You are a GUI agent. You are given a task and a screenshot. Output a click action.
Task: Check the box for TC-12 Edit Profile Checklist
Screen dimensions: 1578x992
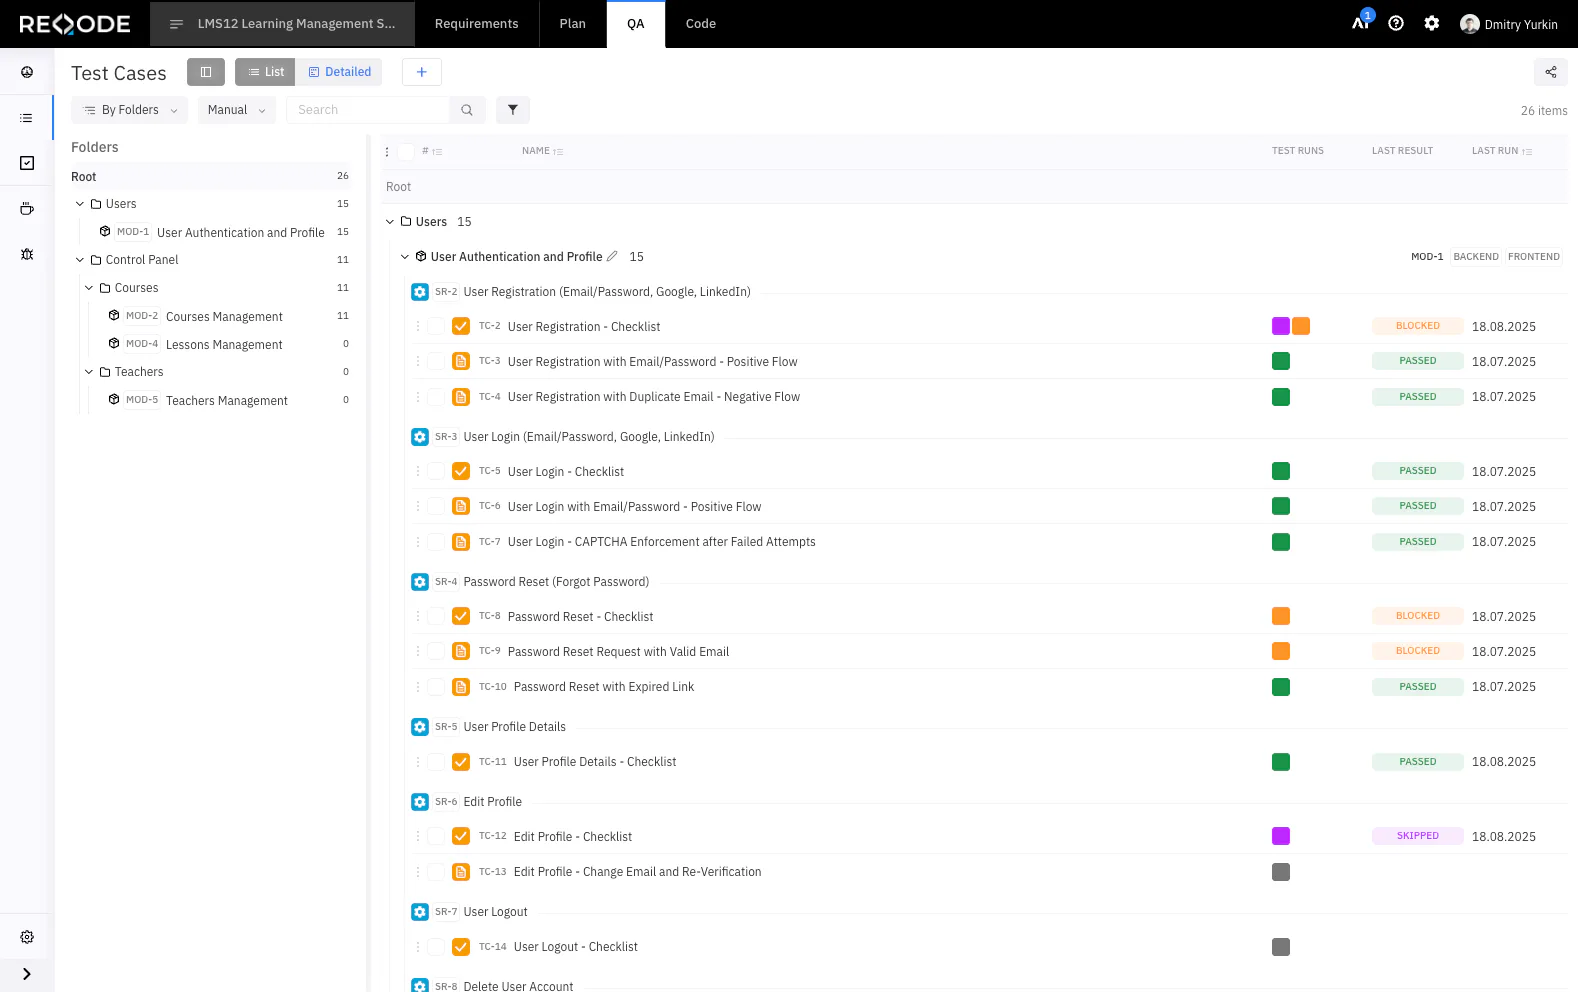pyautogui.click(x=436, y=836)
